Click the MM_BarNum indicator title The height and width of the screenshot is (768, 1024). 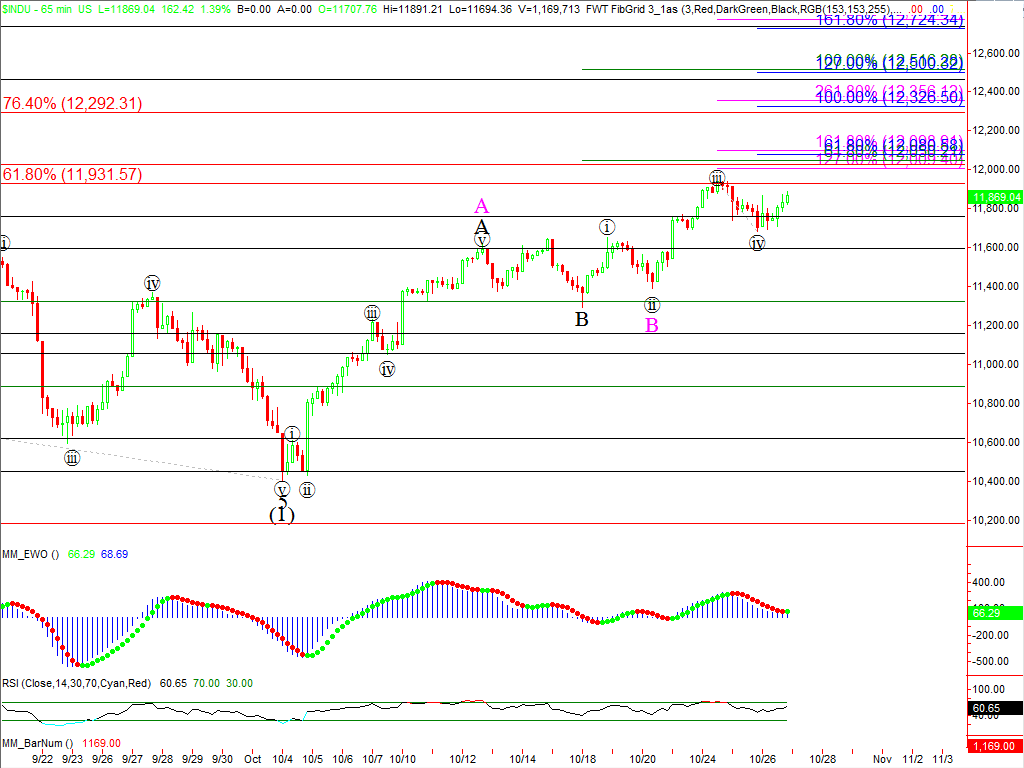coord(35,743)
